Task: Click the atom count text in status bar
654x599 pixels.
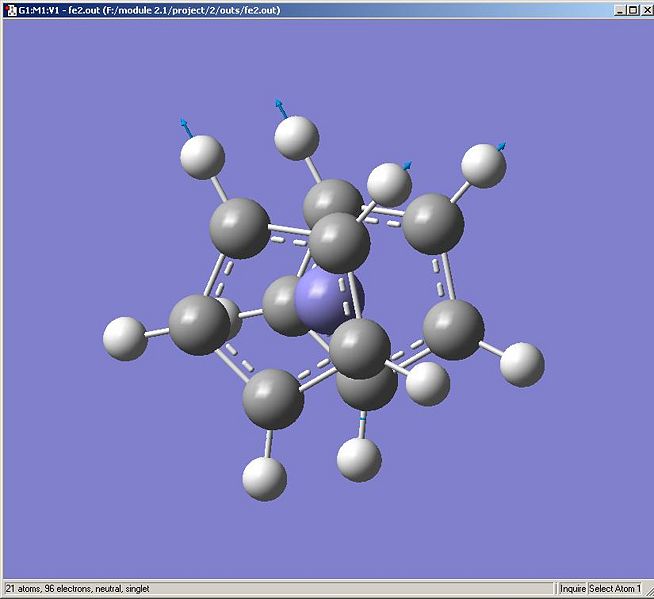Action: click(x=77, y=589)
